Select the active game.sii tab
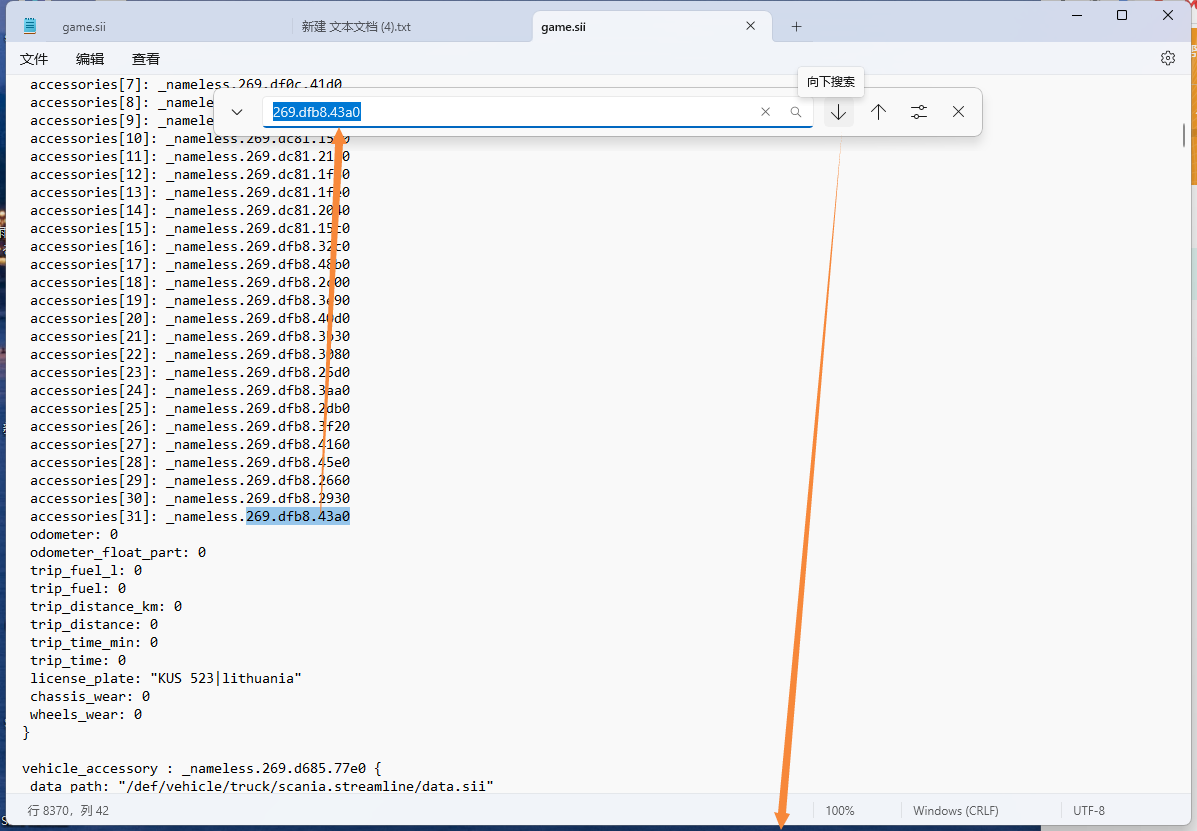 tap(563, 27)
